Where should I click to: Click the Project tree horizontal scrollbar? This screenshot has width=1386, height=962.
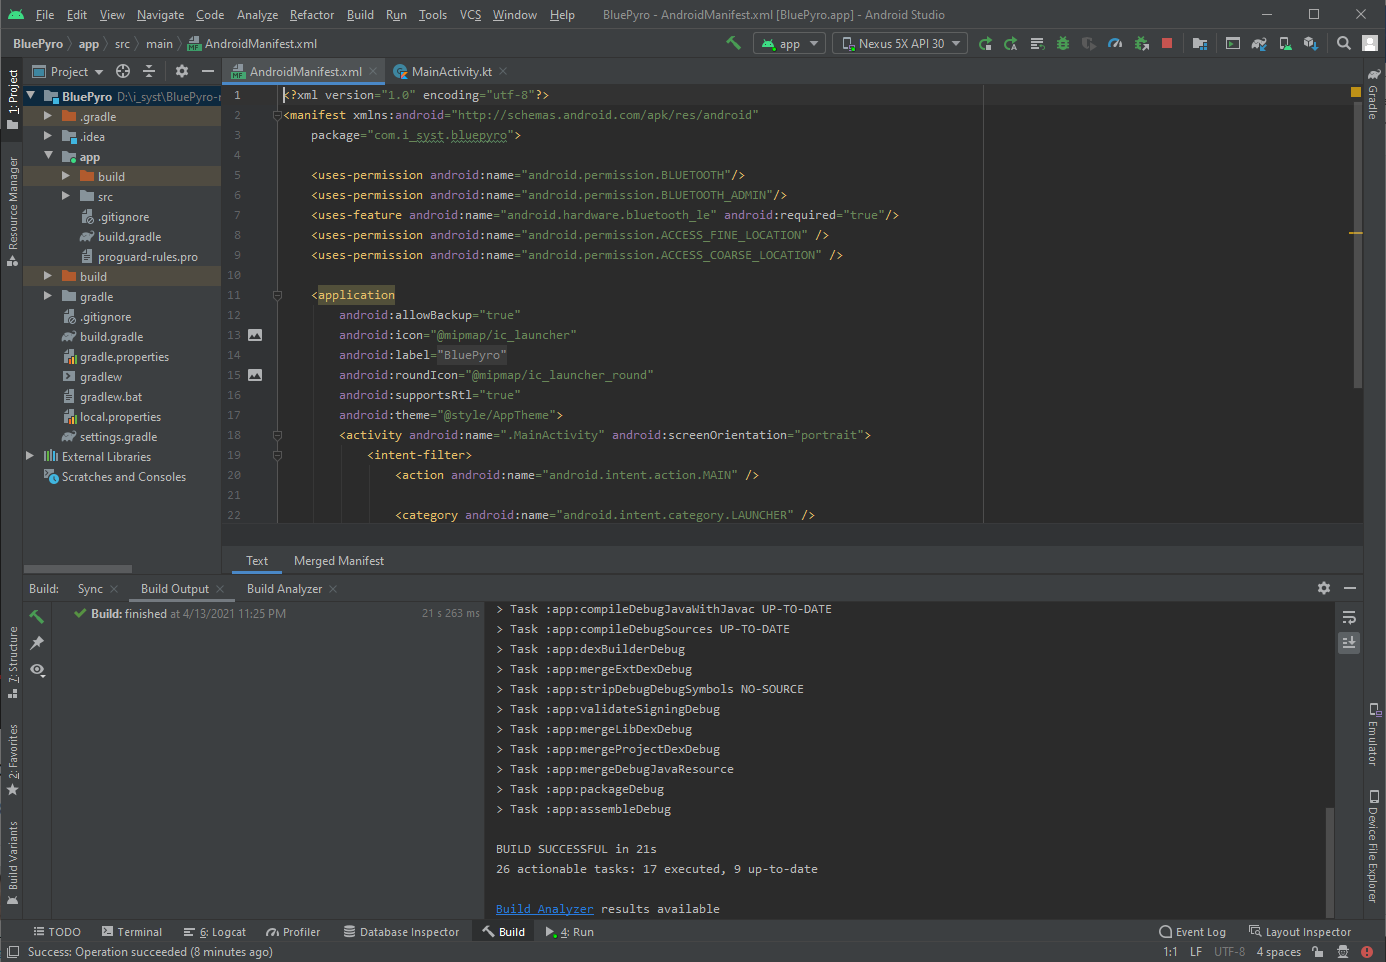coord(78,568)
